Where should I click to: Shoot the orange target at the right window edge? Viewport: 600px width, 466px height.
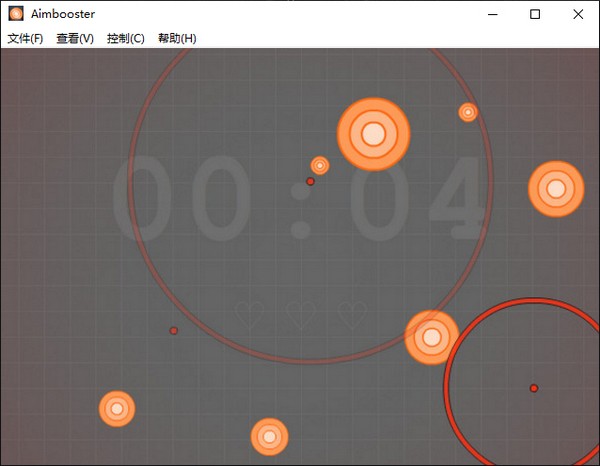556,189
